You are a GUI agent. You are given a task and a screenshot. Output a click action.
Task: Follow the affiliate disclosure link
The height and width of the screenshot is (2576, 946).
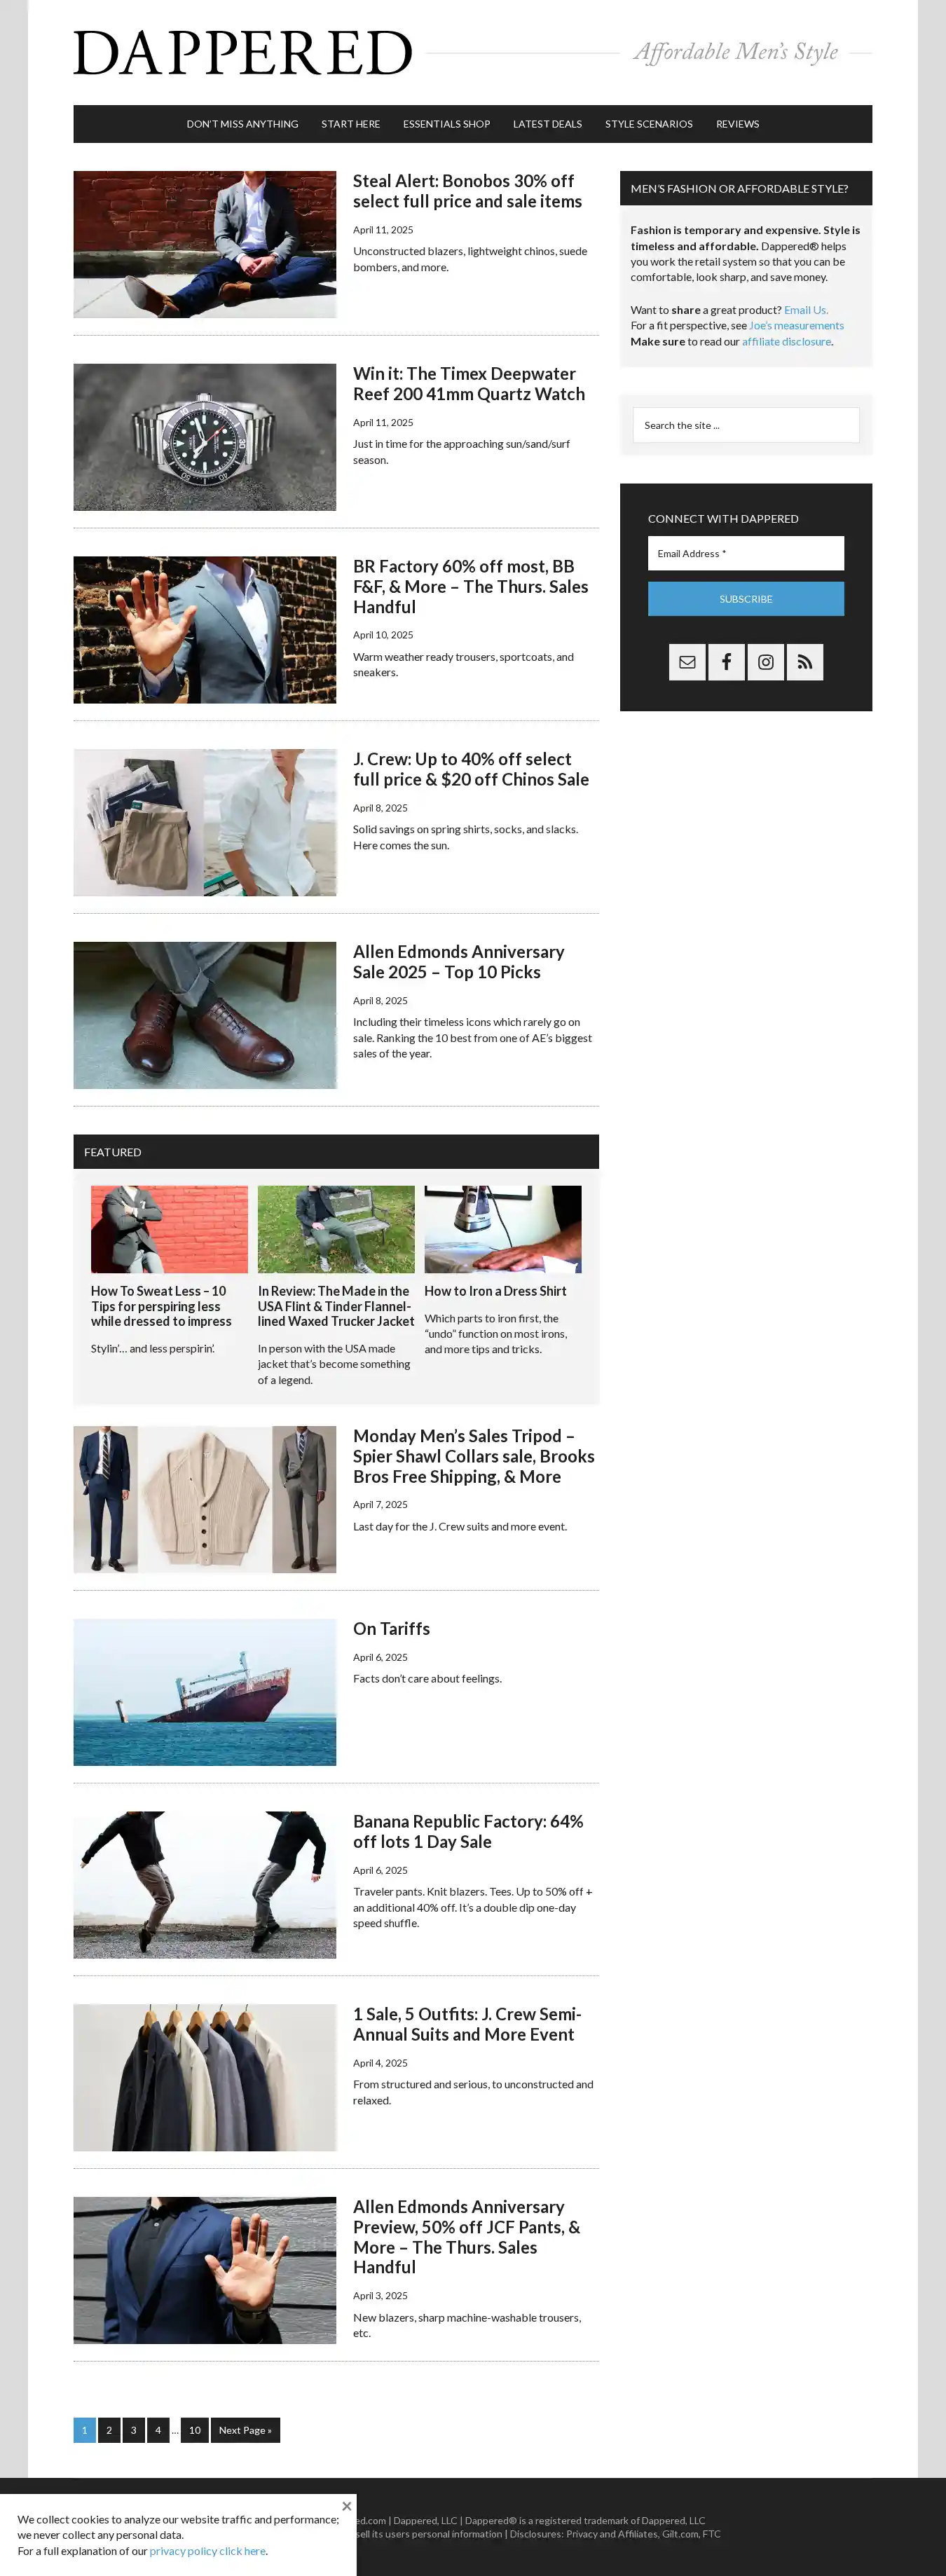786,342
